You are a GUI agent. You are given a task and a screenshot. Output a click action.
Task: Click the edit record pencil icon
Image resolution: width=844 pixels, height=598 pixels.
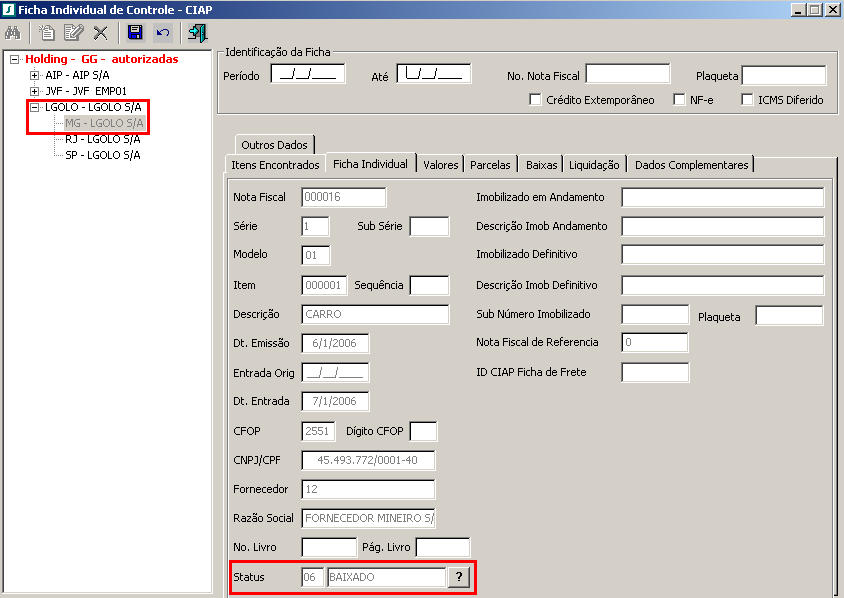(x=73, y=33)
